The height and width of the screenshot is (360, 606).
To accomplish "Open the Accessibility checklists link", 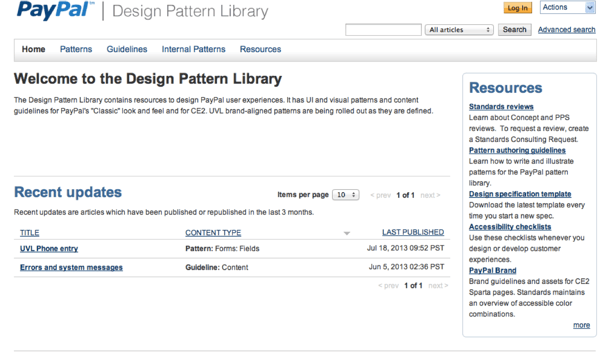I will click(510, 227).
